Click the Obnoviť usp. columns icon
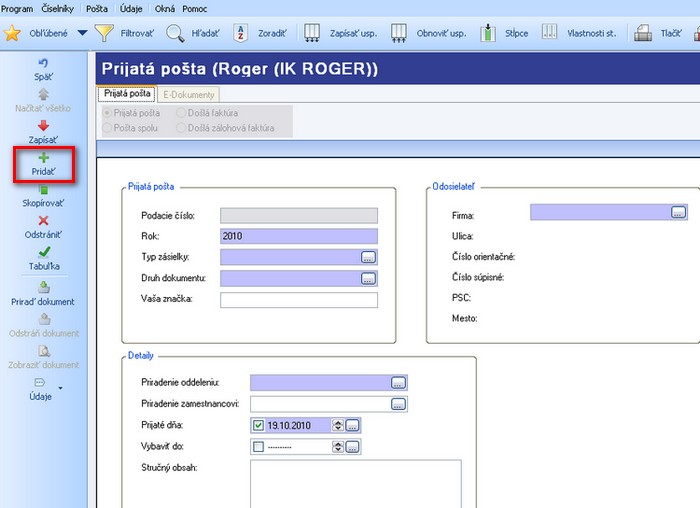Screen dimensions: 700x508 click(x=399, y=33)
